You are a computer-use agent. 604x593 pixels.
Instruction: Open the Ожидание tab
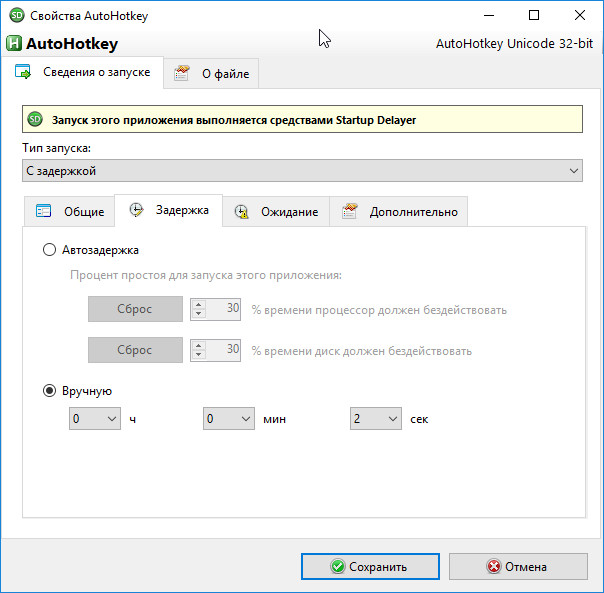tap(276, 212)
